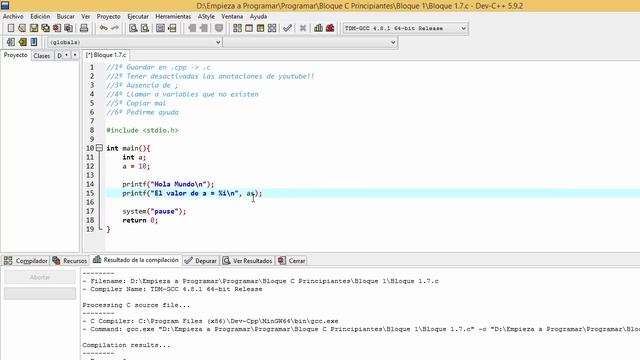Open the Herramientas menu
This screenshot has width=640, height=360.
tap(173, 16)
